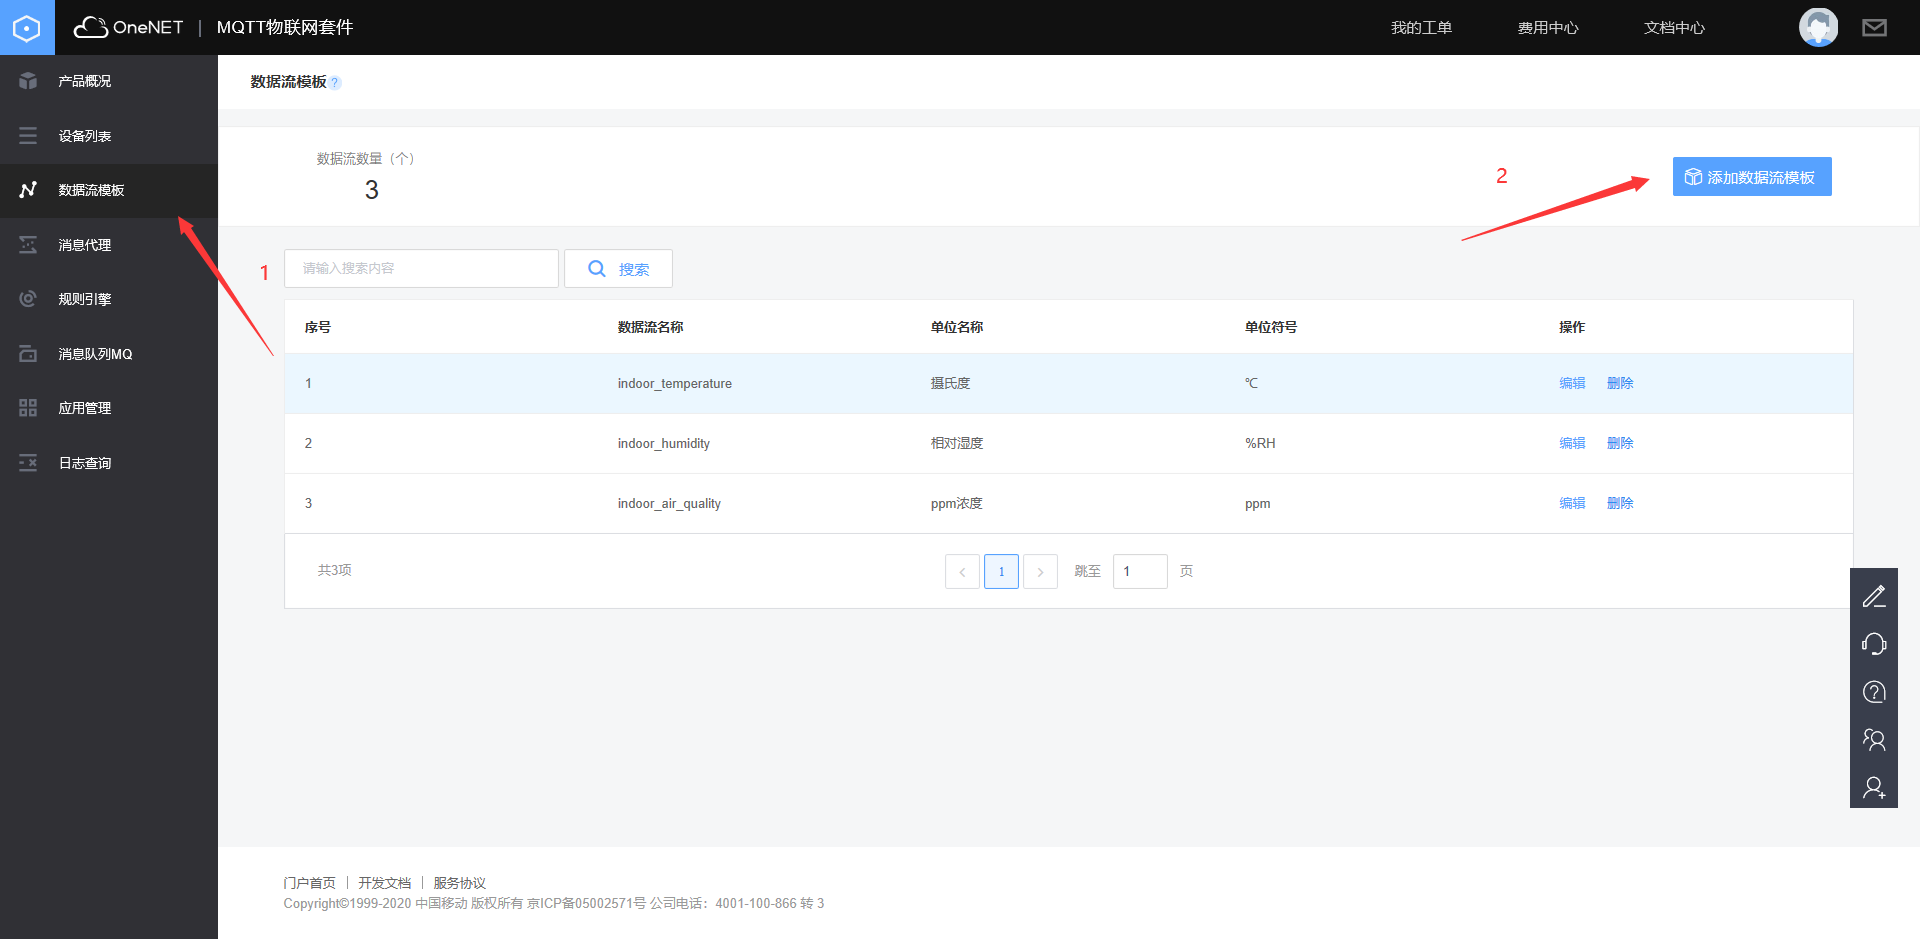
Task: Click the OneNET hexagon home icon
Action: [x=27, y=27]
